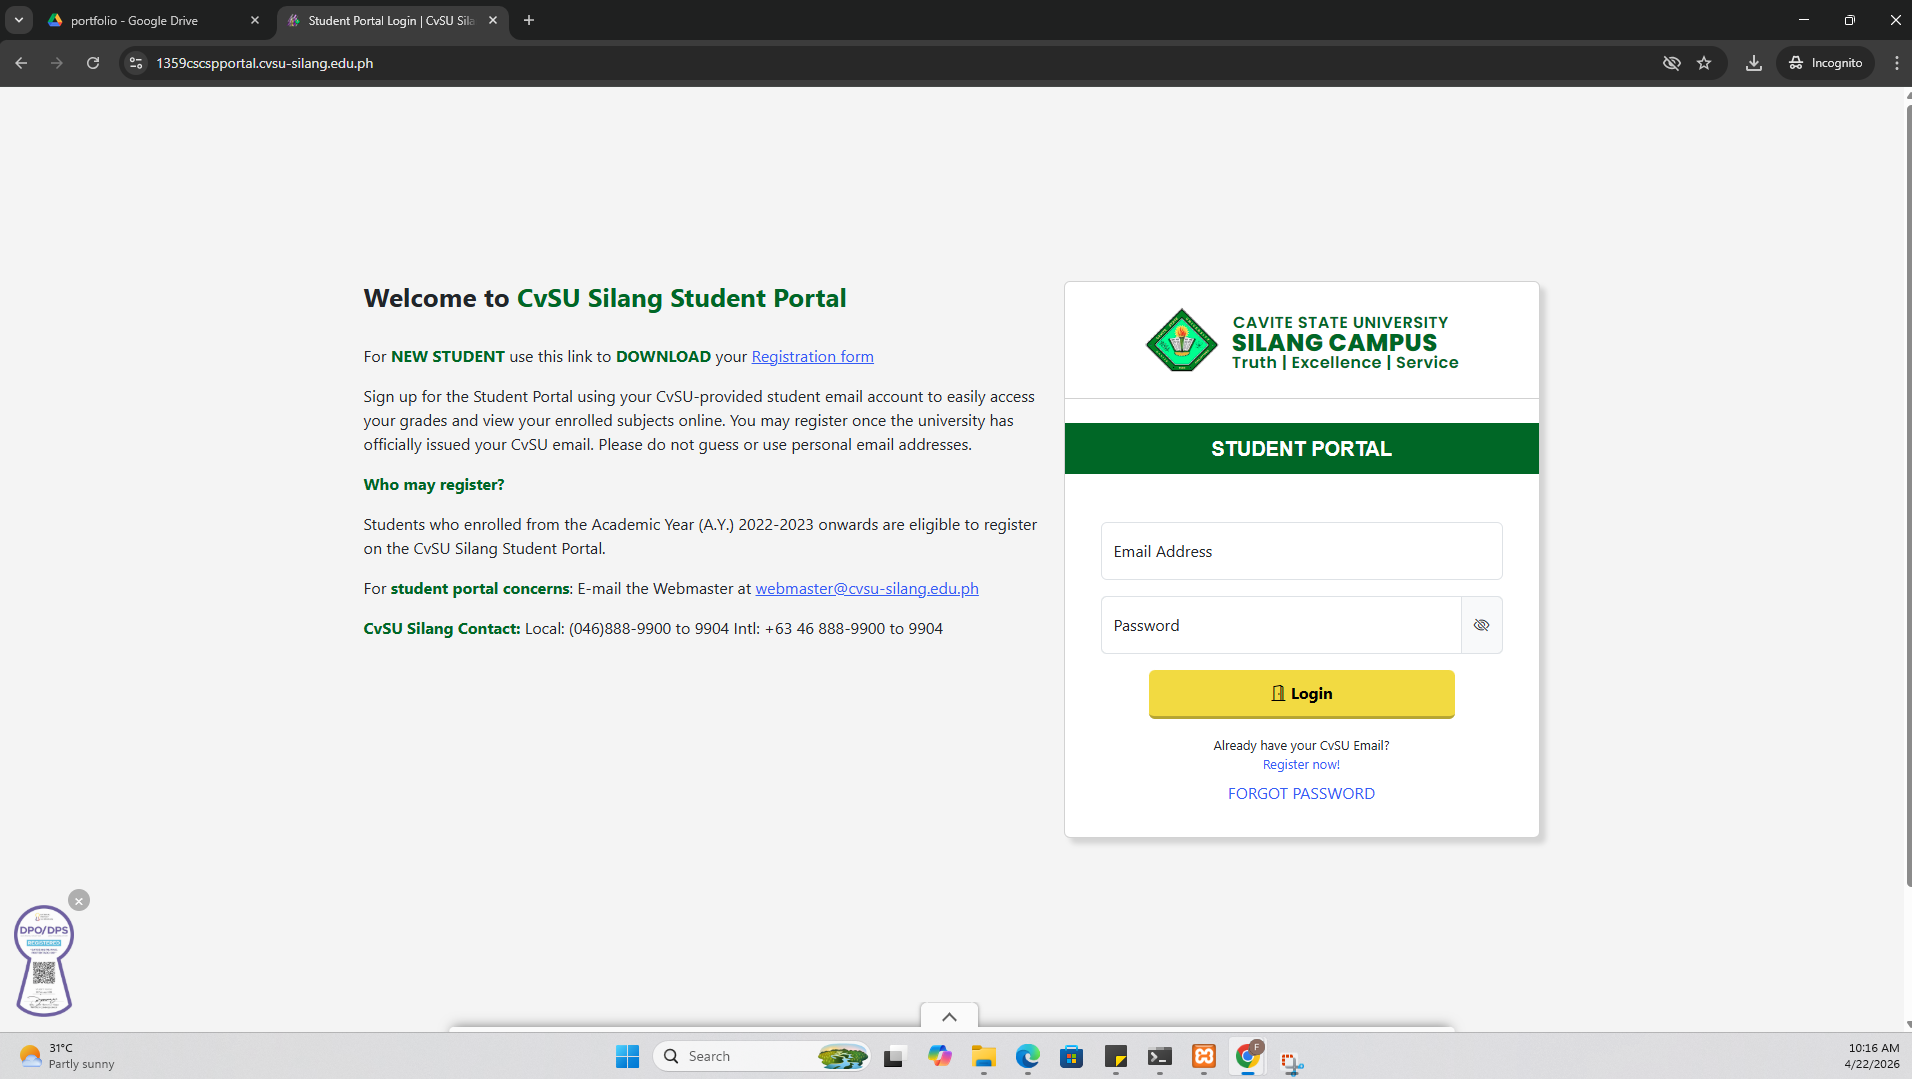
Task: Open the weather widget showing 31°C
Action: (66, 1056)
